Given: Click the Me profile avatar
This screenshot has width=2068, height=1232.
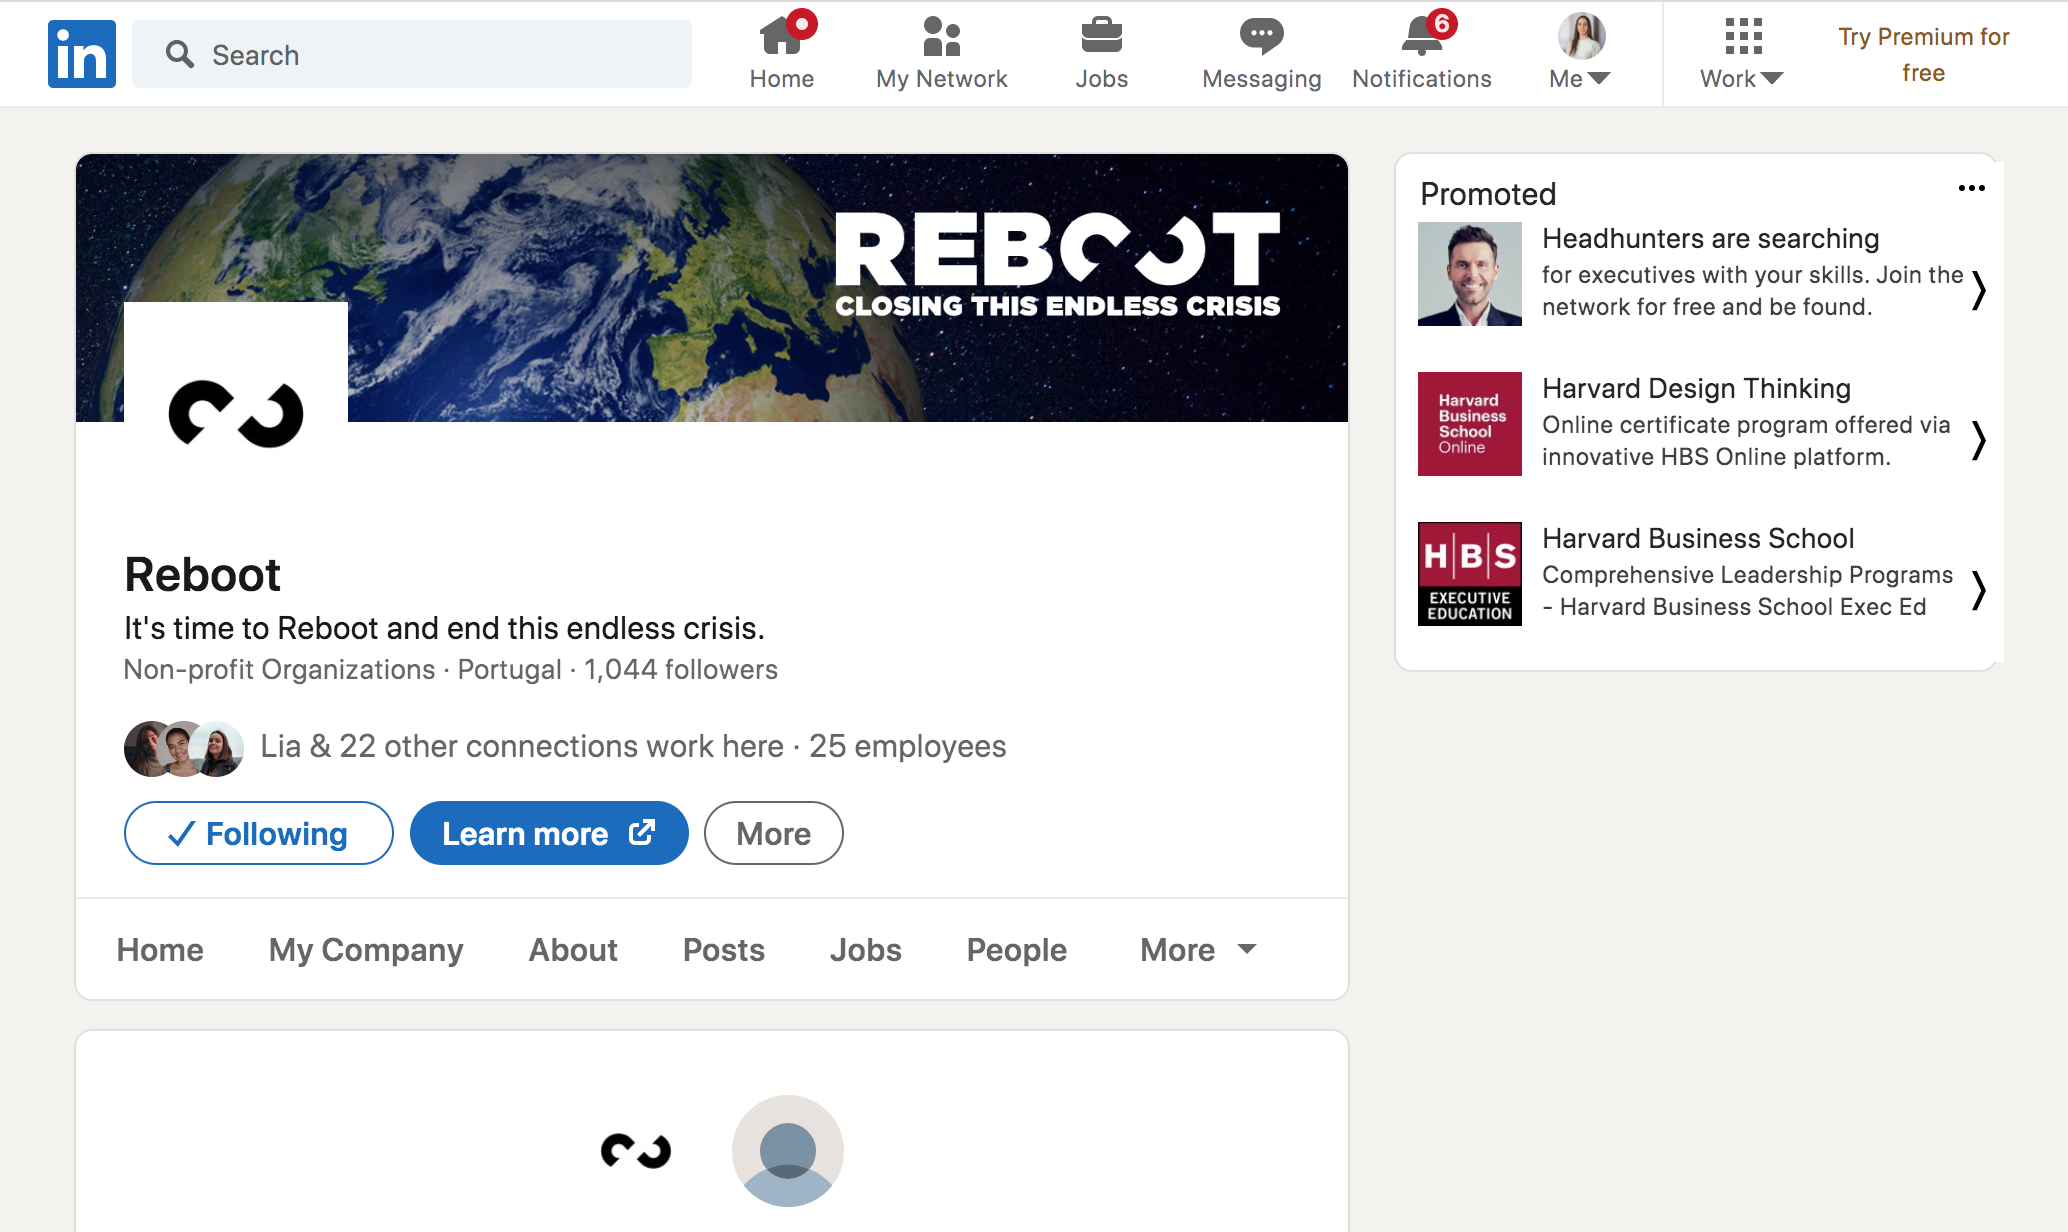Looking at the screenshot, I should click(x=1581, y=36).
